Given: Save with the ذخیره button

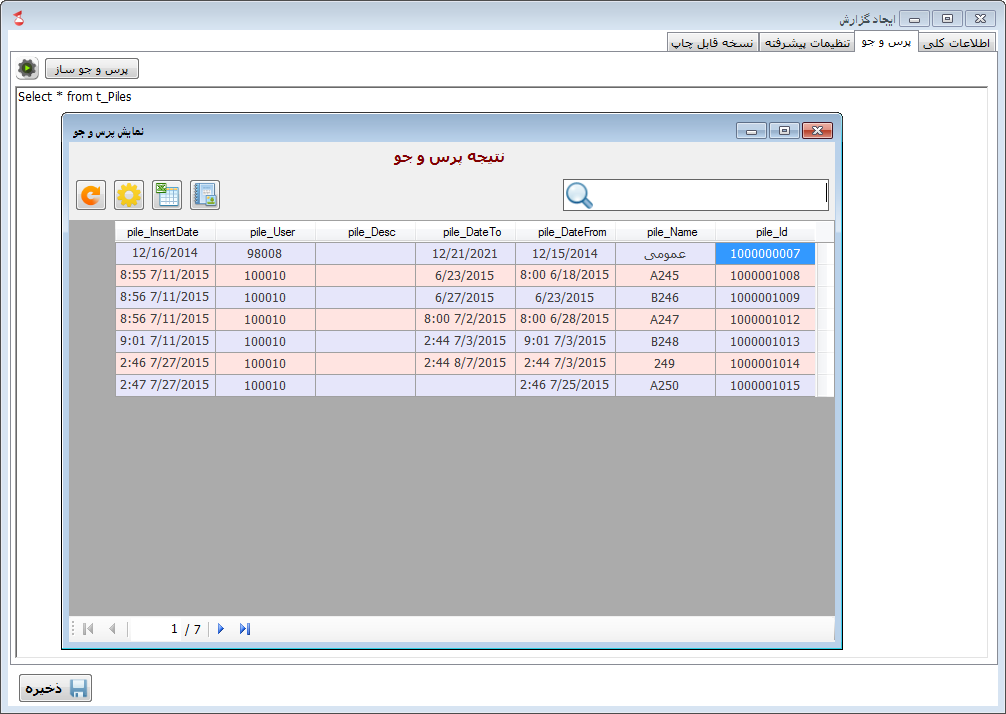Looking at the screenshot, I should coord(55,688).
